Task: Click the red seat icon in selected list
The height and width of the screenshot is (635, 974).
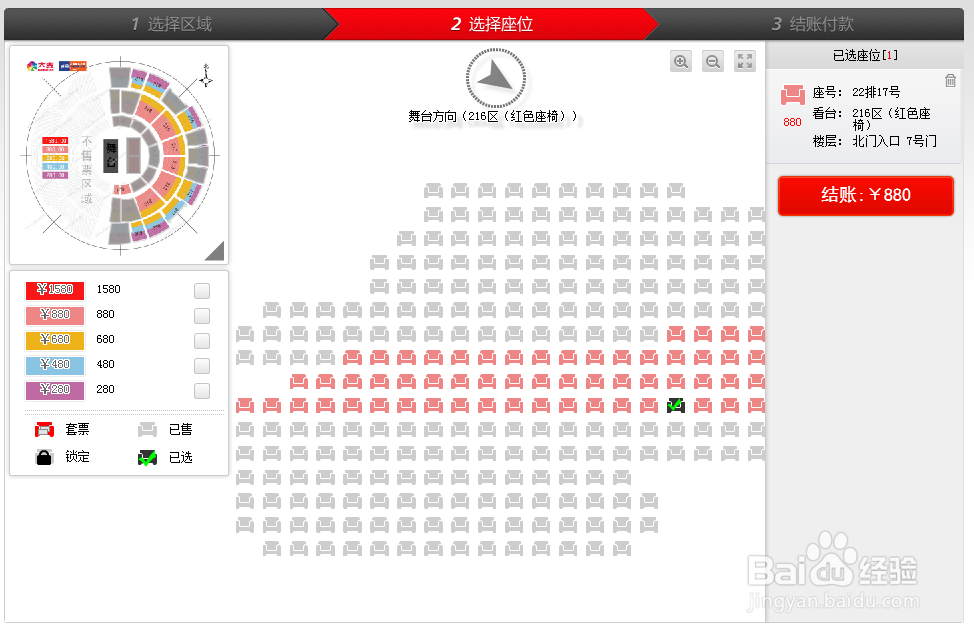Action: [793, 95]
